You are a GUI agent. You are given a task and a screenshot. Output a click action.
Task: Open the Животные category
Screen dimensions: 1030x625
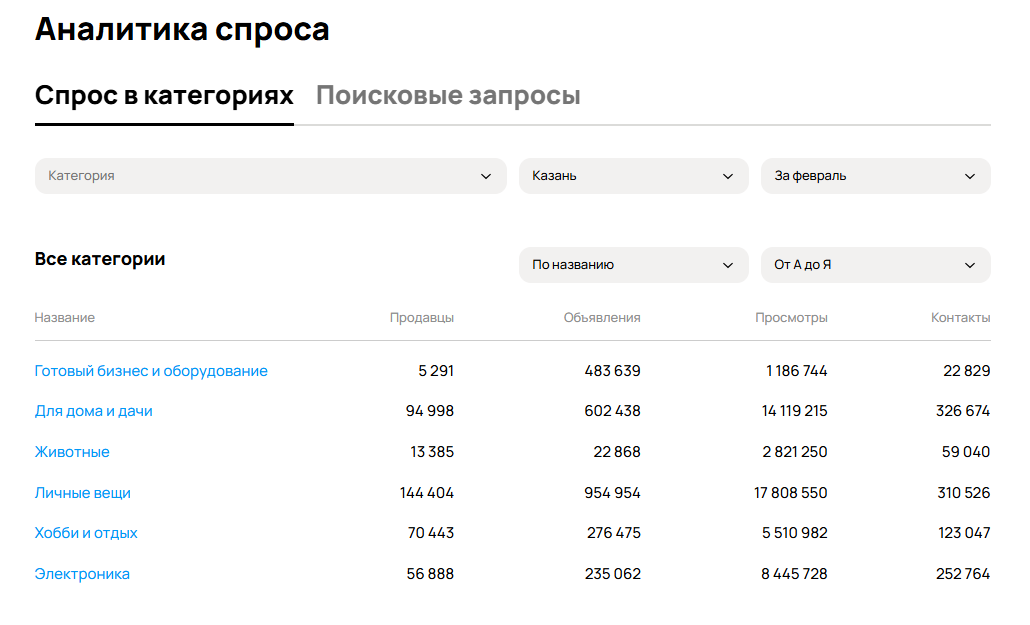(x=73, y=451)
